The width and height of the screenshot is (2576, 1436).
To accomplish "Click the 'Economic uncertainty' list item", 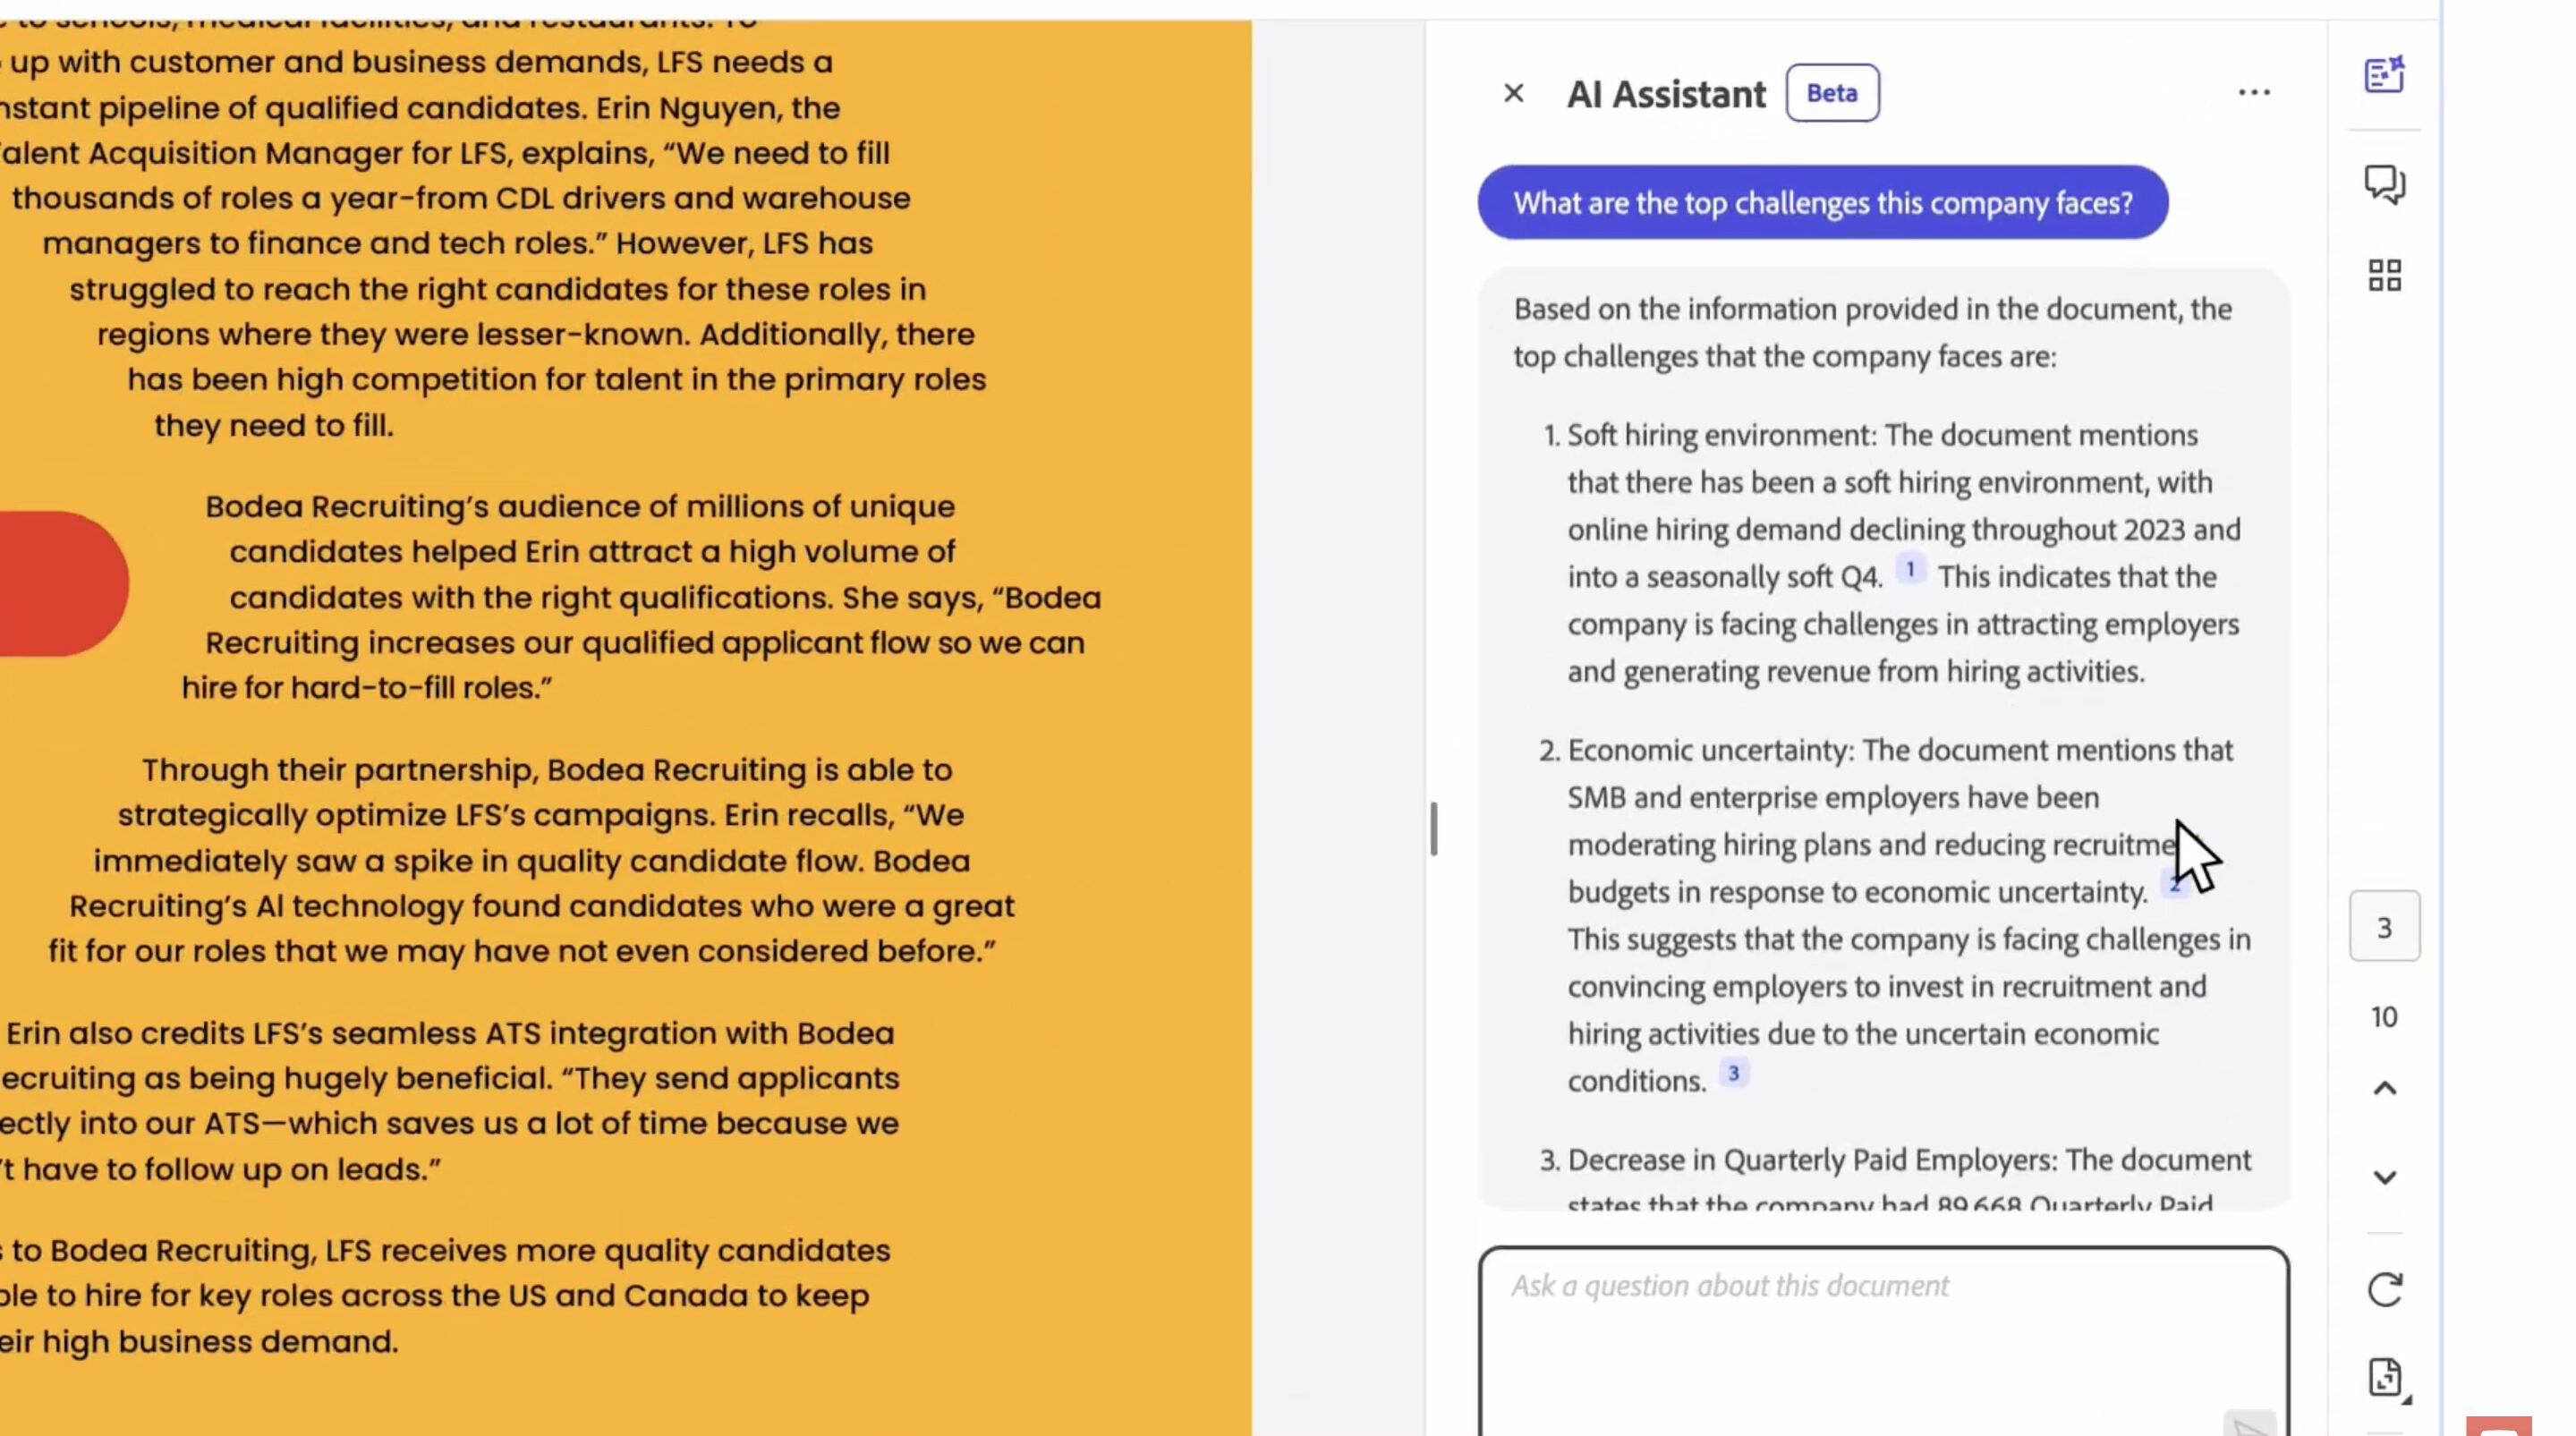I will [1895, 915].
